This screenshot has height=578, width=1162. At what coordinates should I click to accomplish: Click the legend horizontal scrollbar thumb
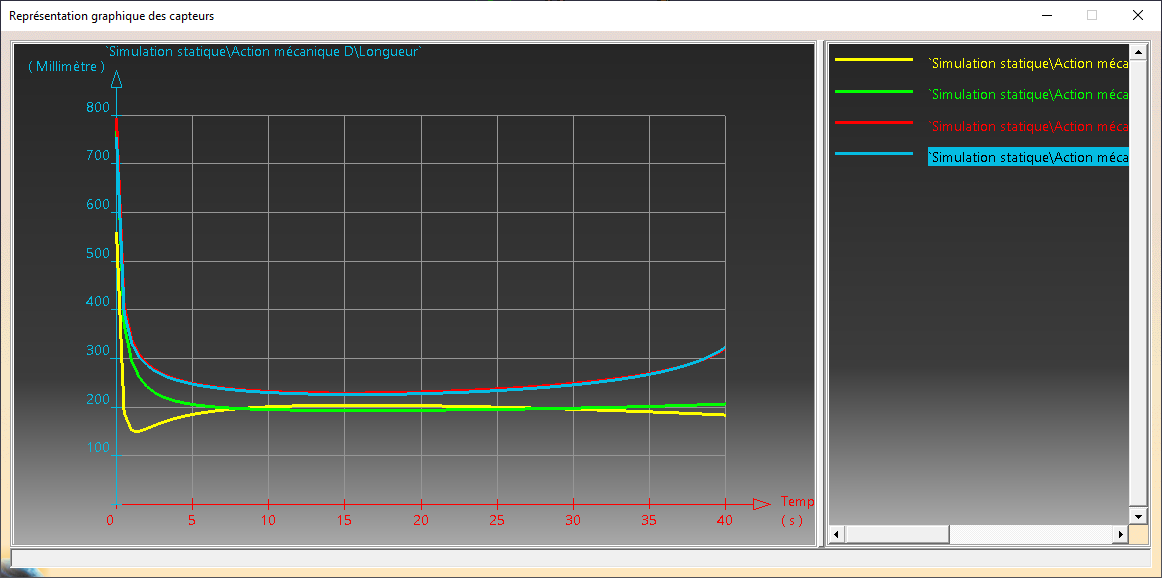tap(899, 535)
